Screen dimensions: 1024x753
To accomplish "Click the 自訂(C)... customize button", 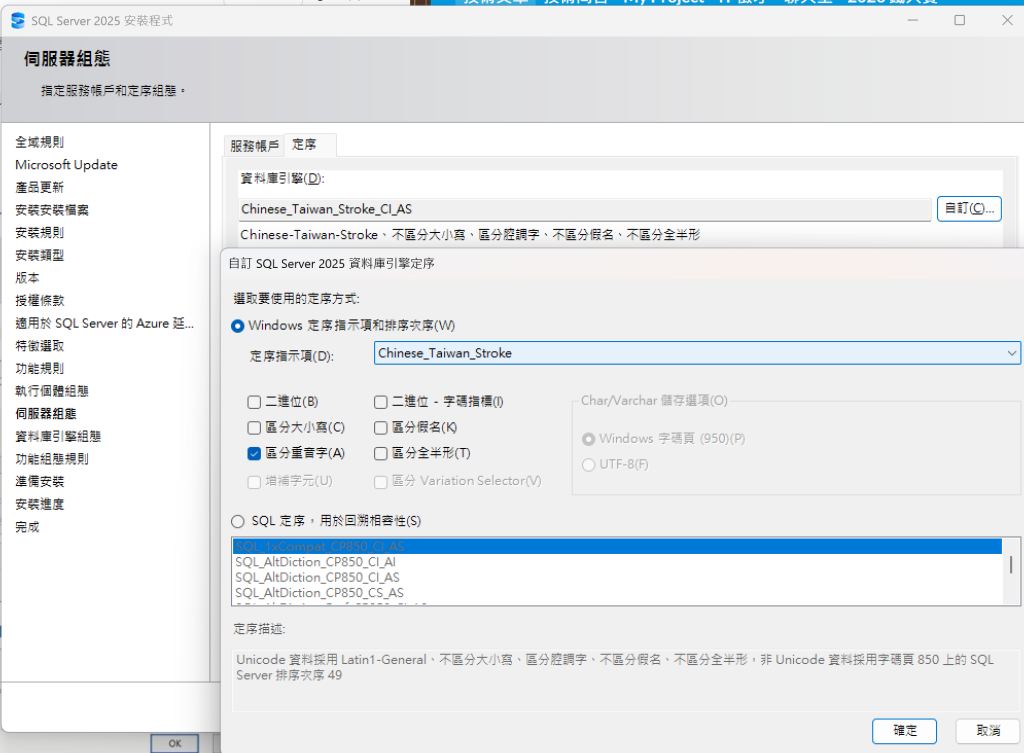I will [969, 209].
